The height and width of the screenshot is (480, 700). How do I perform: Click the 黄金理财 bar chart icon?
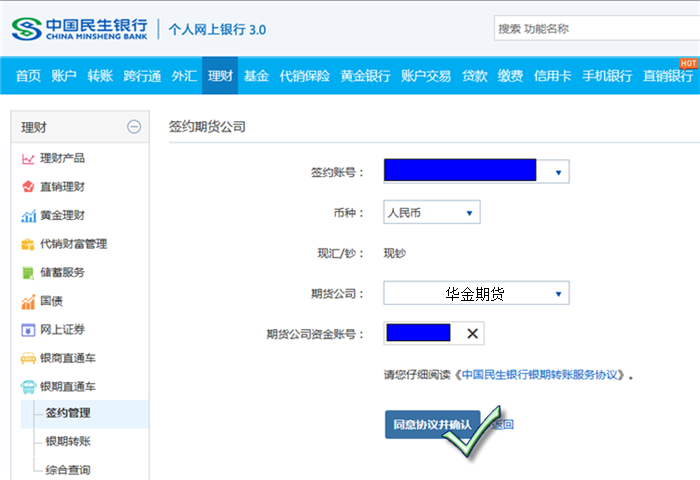click(x=28, y=216)
